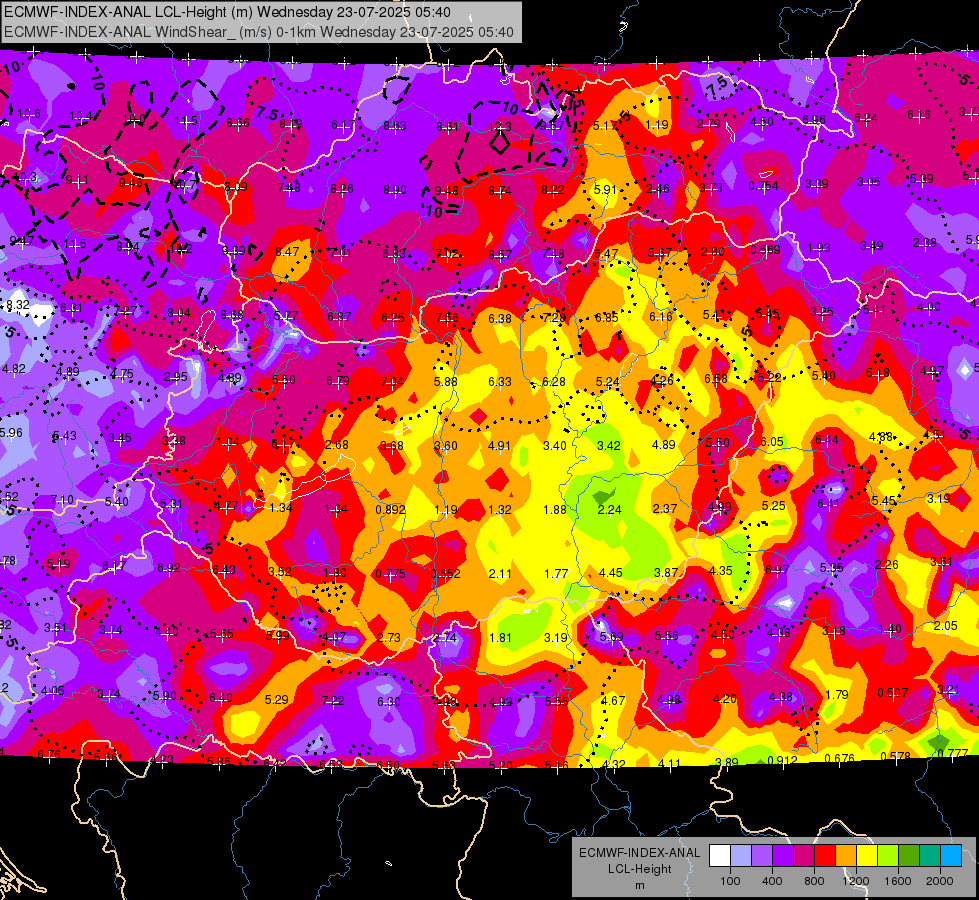
Task: Click the wind shear value '3.87'
Action: [666, 572]
